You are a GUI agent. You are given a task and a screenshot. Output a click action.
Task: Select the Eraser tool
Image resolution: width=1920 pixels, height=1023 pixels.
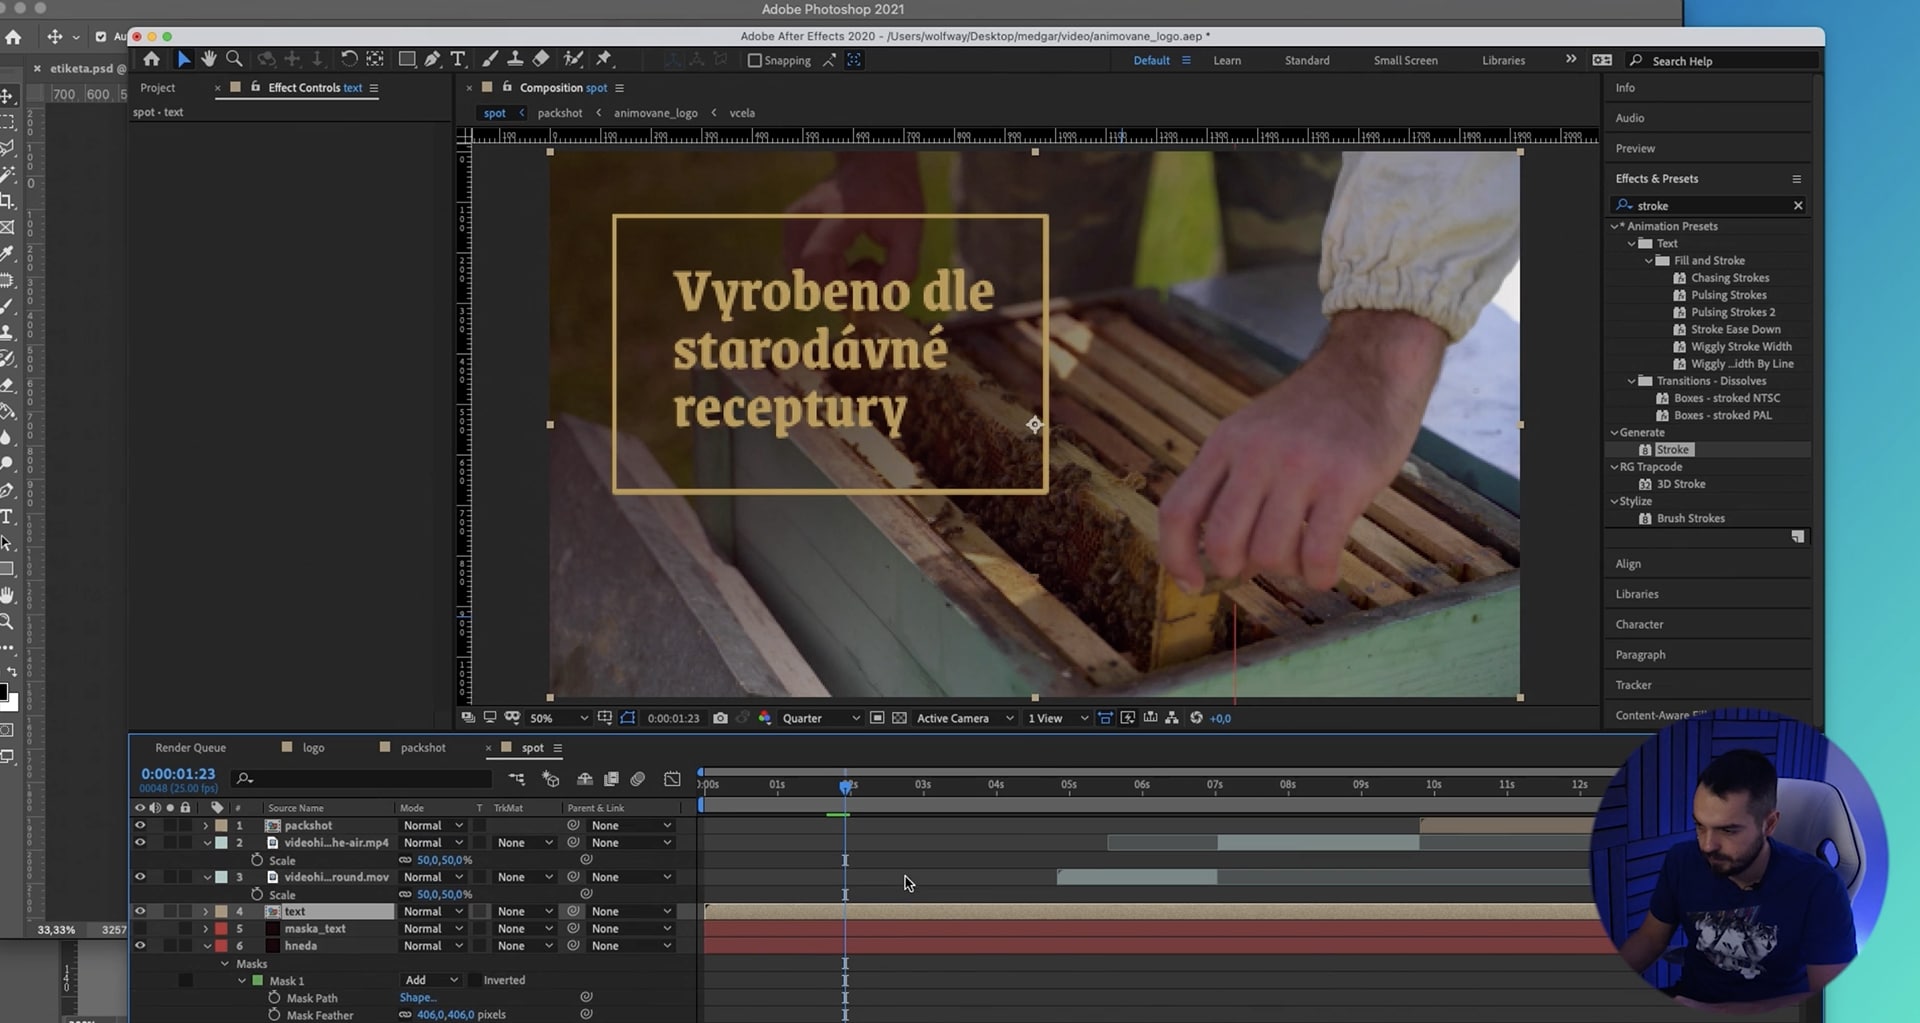coord(541,59)
